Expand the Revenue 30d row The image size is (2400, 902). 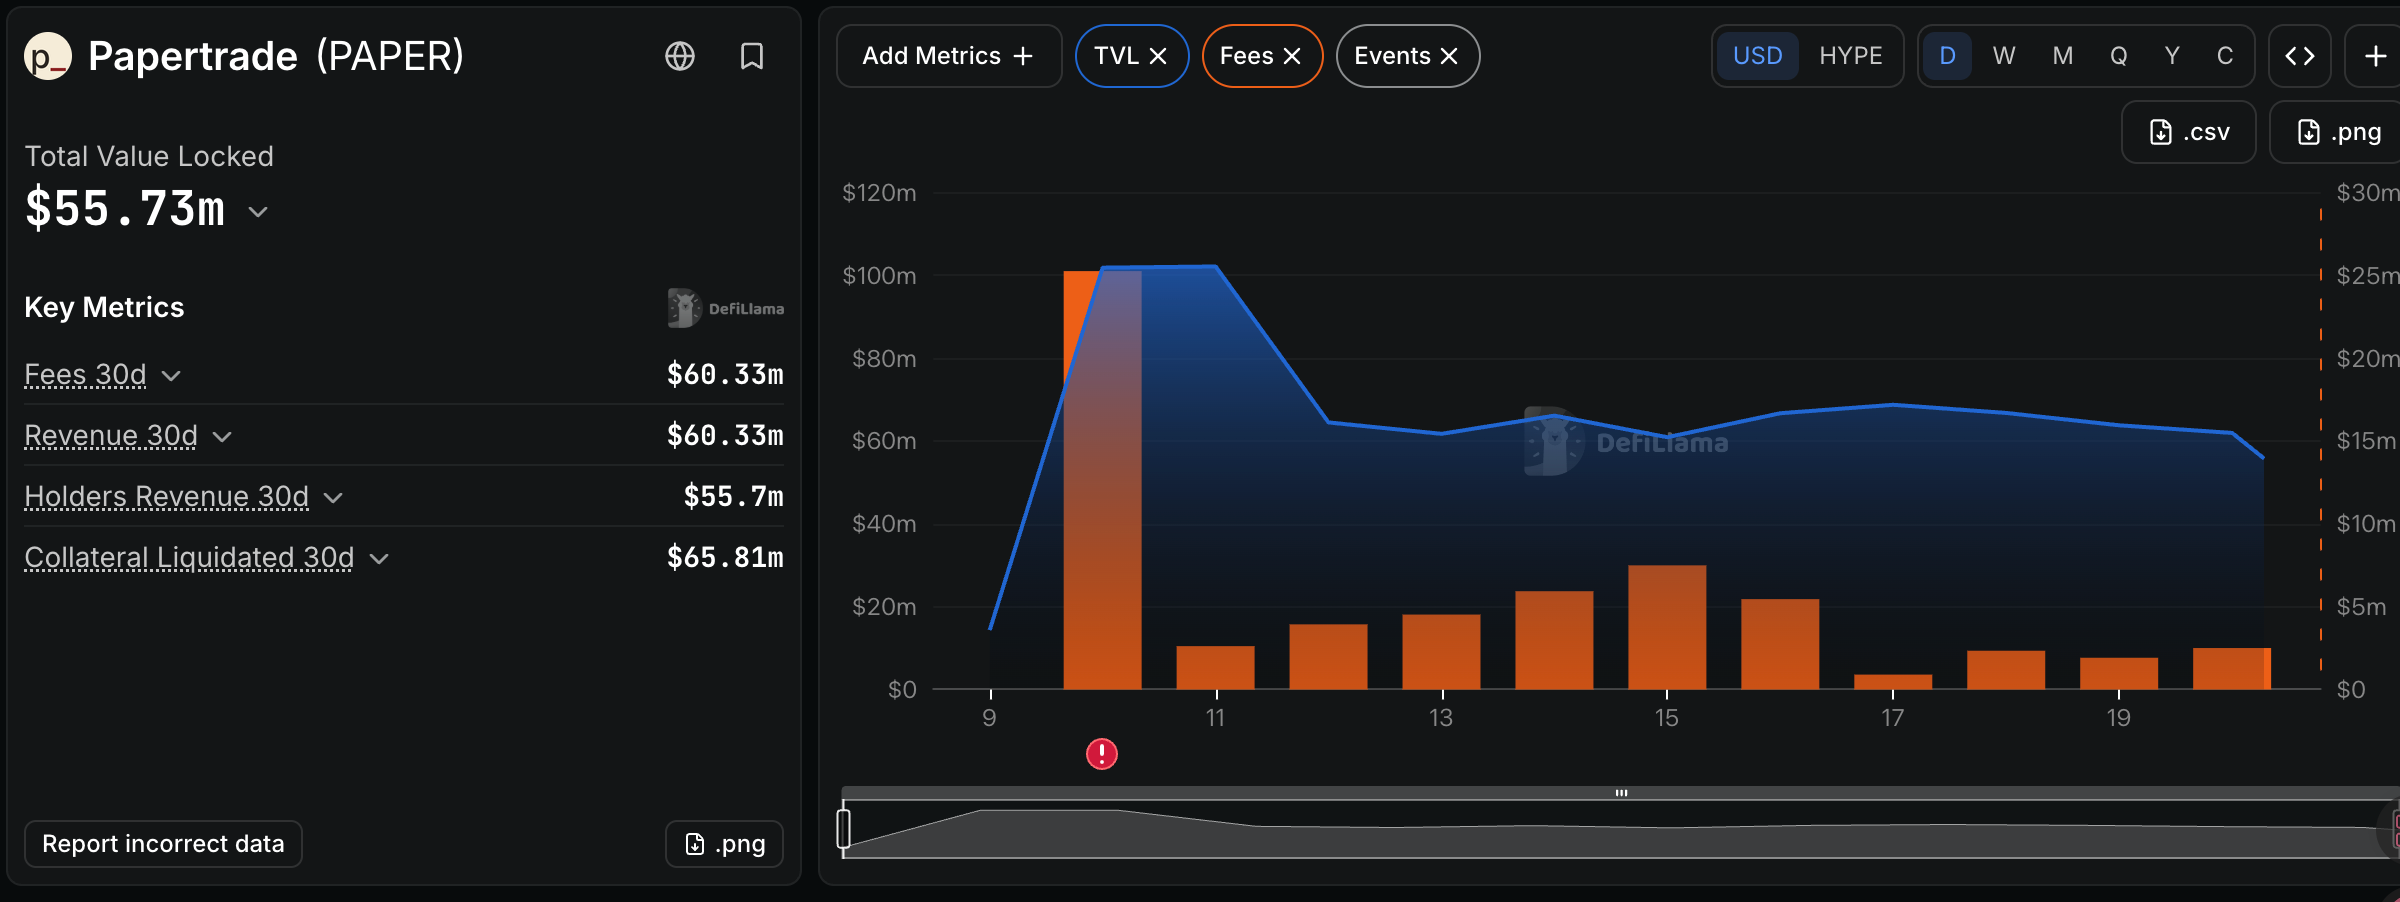pyautogui.click(x=222, y=437)
